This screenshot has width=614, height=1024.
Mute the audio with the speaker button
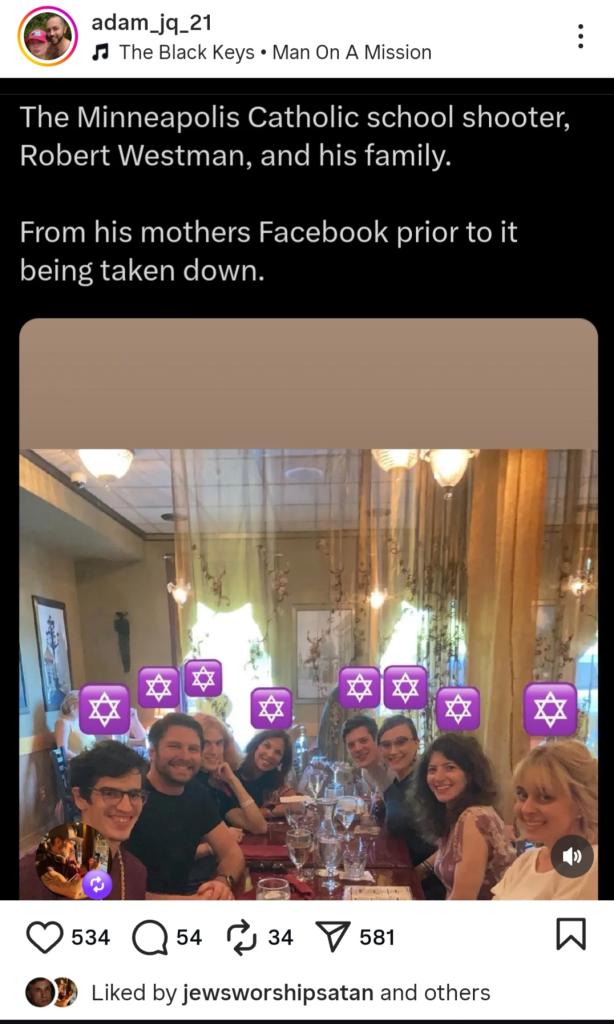(572, 856)
